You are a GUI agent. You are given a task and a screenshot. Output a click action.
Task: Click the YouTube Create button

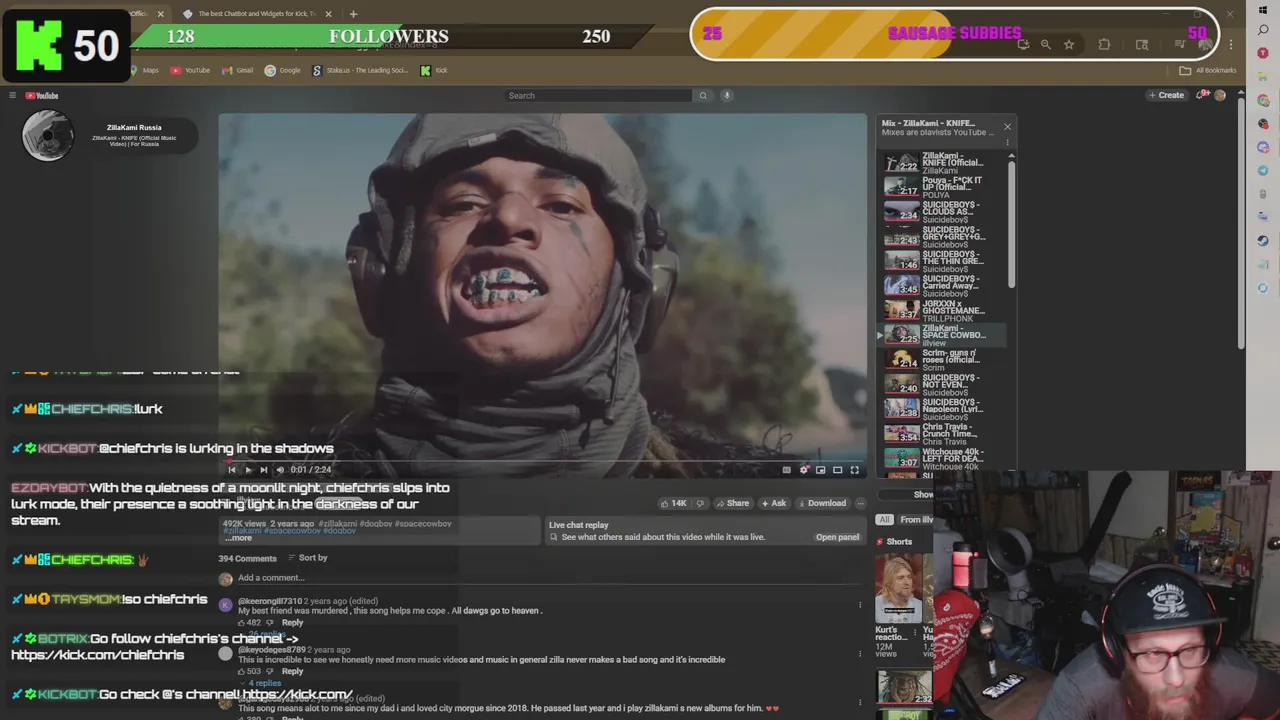coord(1166,96)
